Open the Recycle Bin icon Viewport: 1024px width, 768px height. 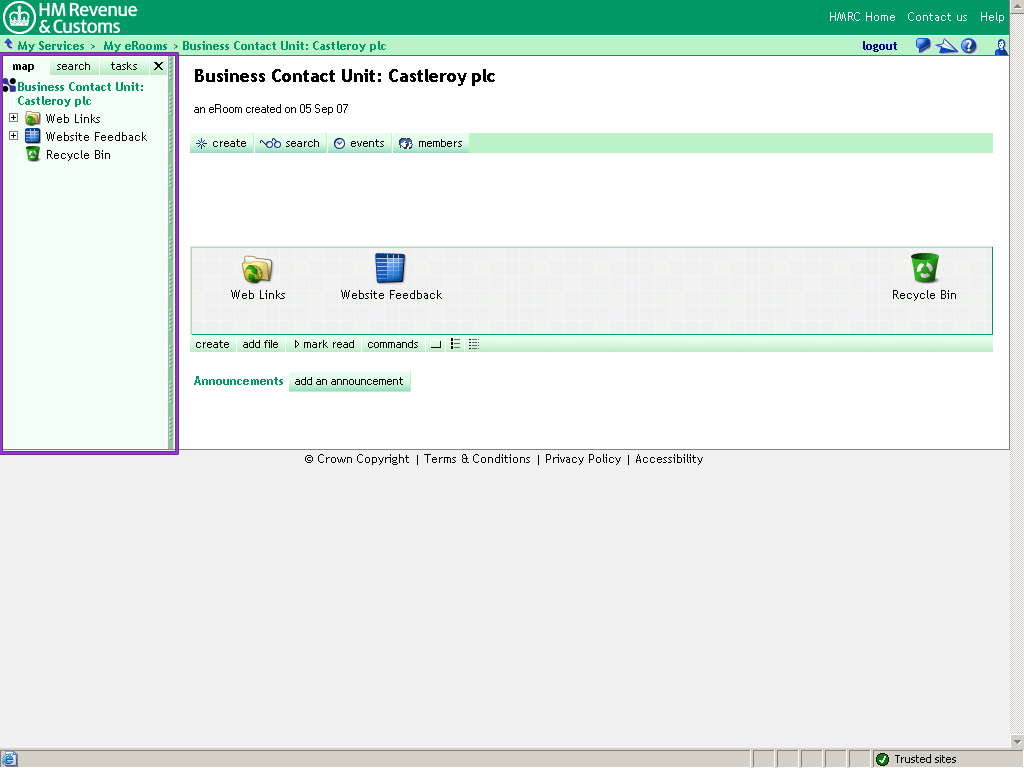click(x=923, y=268)
